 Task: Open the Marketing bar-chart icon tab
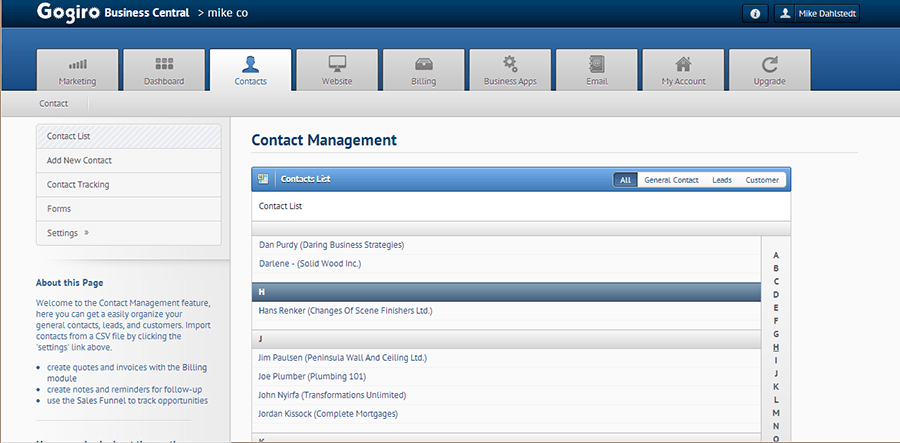(x=78, y=64)
